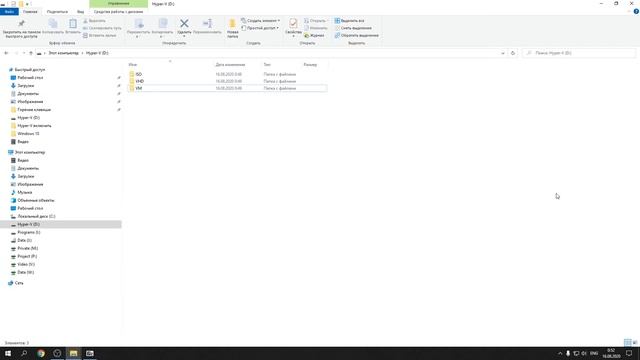Open the Move to dropdown arrow
This screenshot has height=360, width=640.
[x=137, y=37]
